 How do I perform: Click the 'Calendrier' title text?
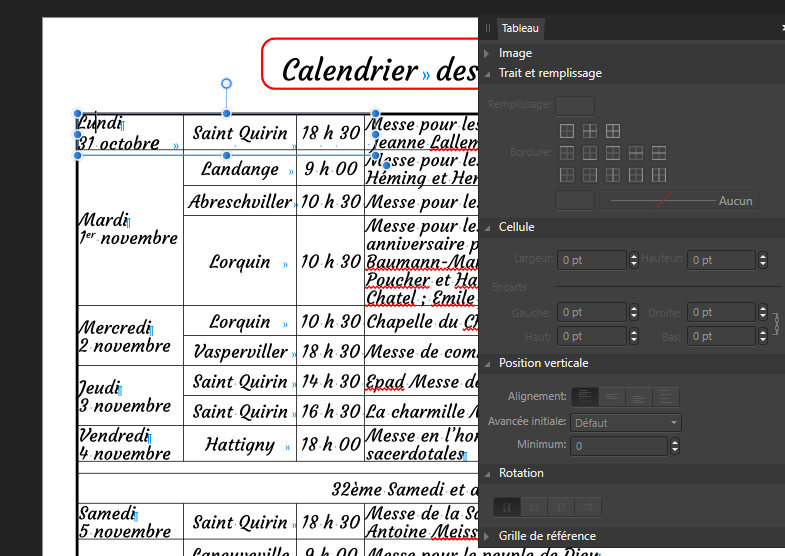pyautogui.click(x=349, y=70)
